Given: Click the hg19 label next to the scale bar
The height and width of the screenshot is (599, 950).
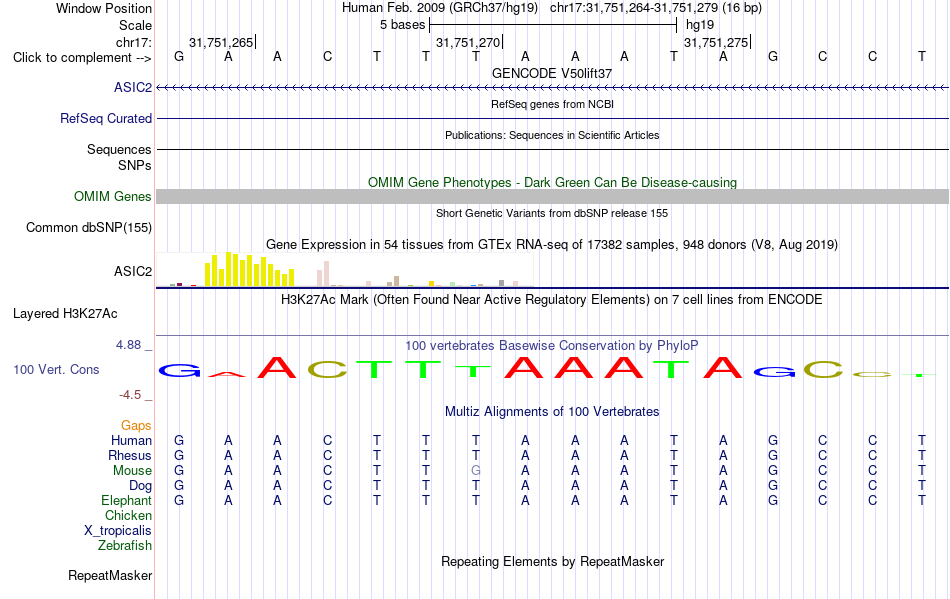Looking at the screenshot, I should [700, 25].
